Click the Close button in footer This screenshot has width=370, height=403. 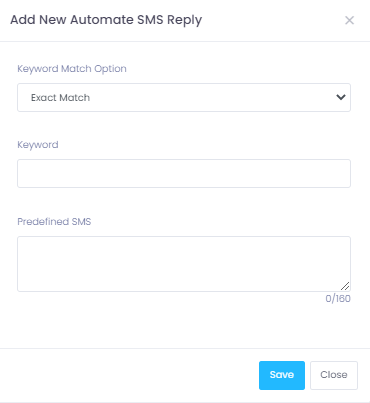click(334, 375)
